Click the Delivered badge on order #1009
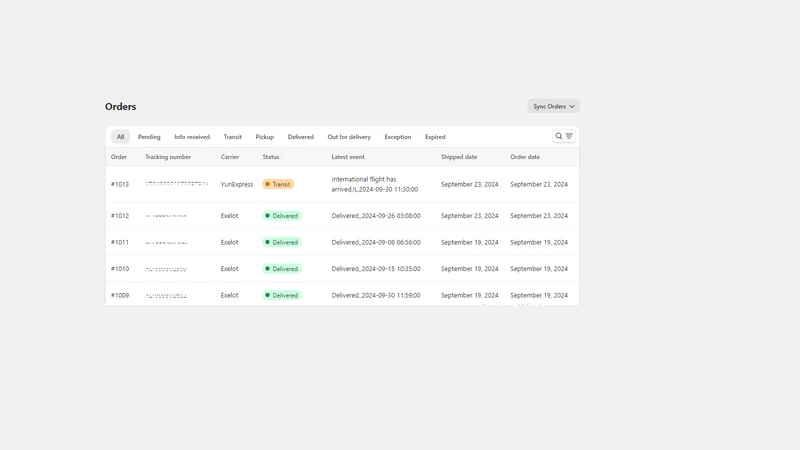This screenshot has height=450, width=800. pos(282,295)
